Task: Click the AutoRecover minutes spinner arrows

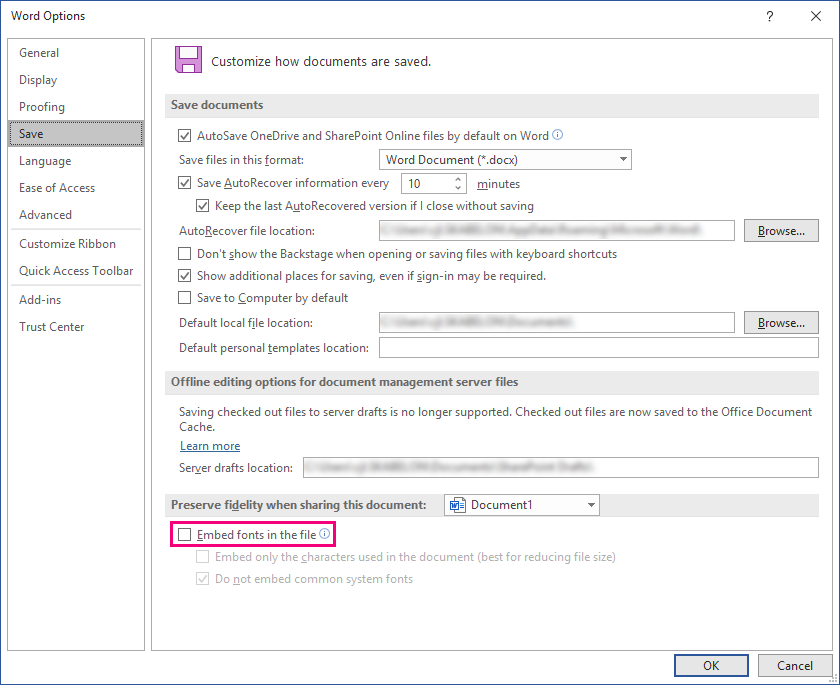Action: point(458,184)
